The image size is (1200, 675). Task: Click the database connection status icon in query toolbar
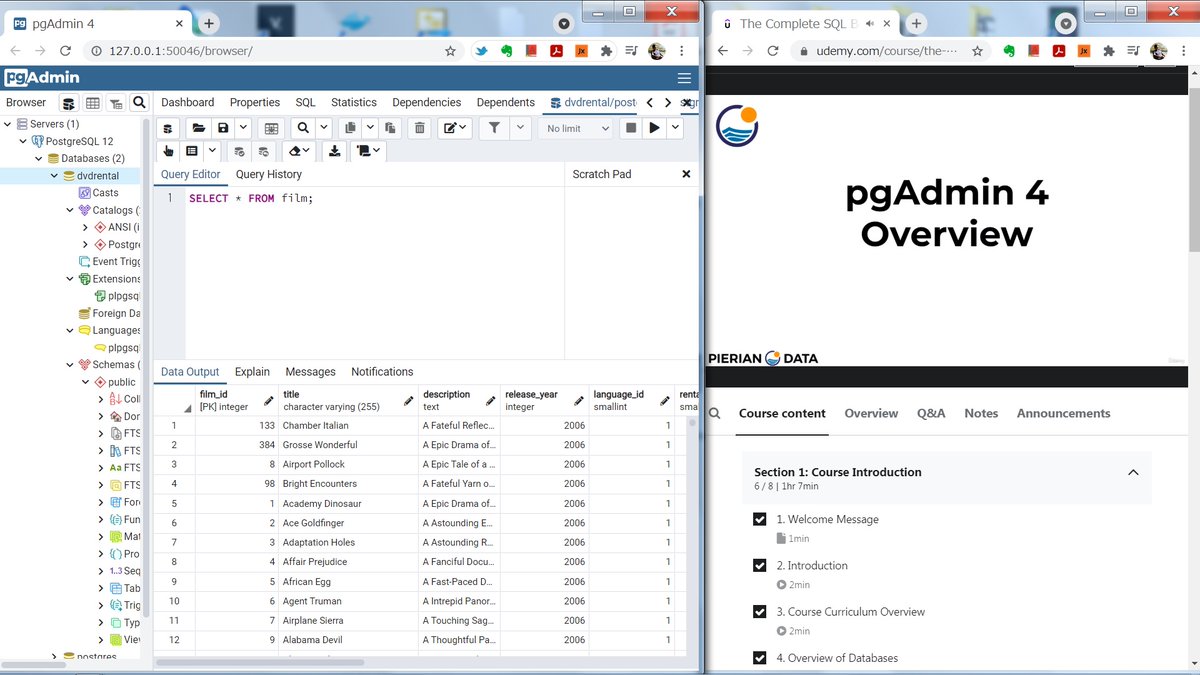tap(168, 128)
